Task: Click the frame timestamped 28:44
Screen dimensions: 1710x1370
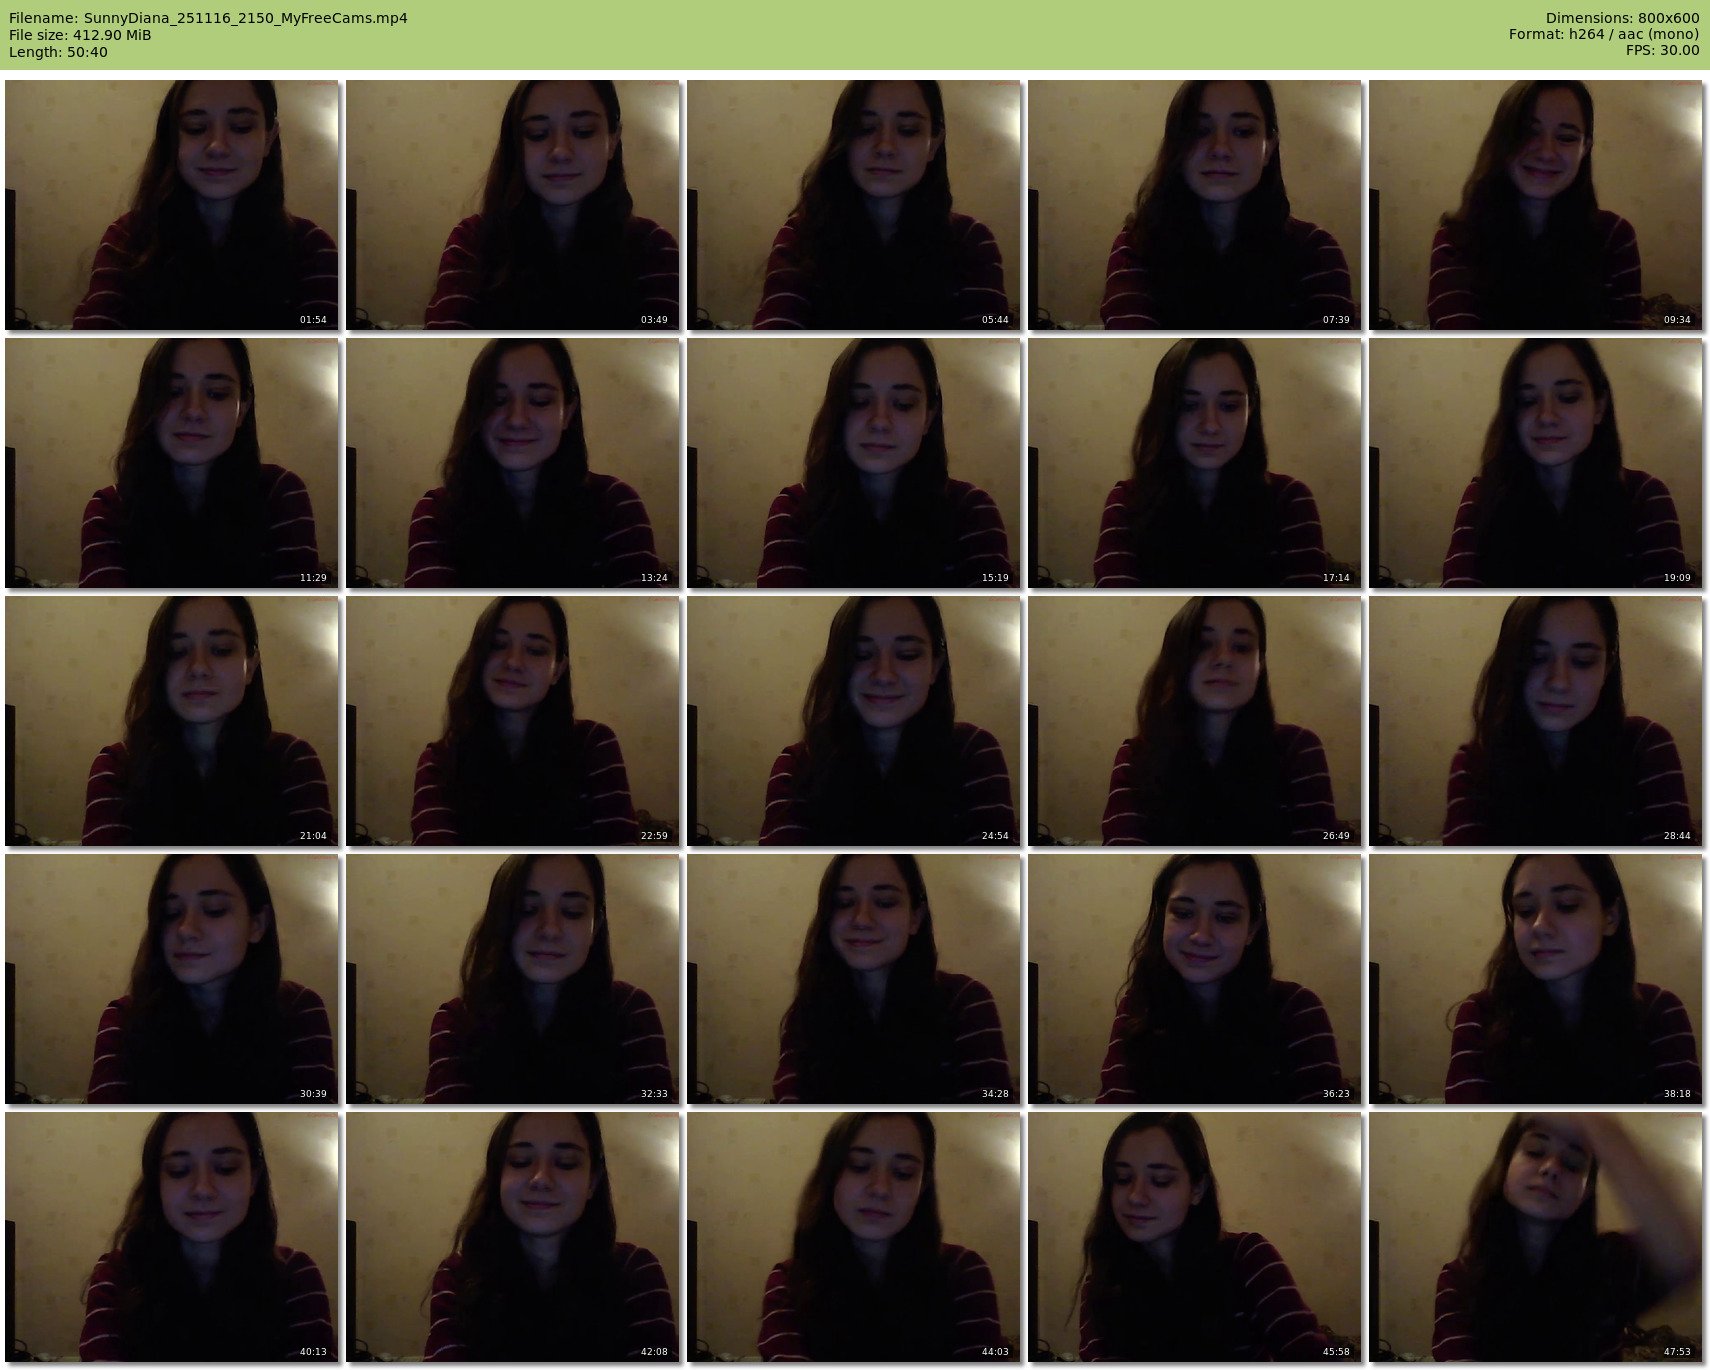Action: tap(1536, 721)
